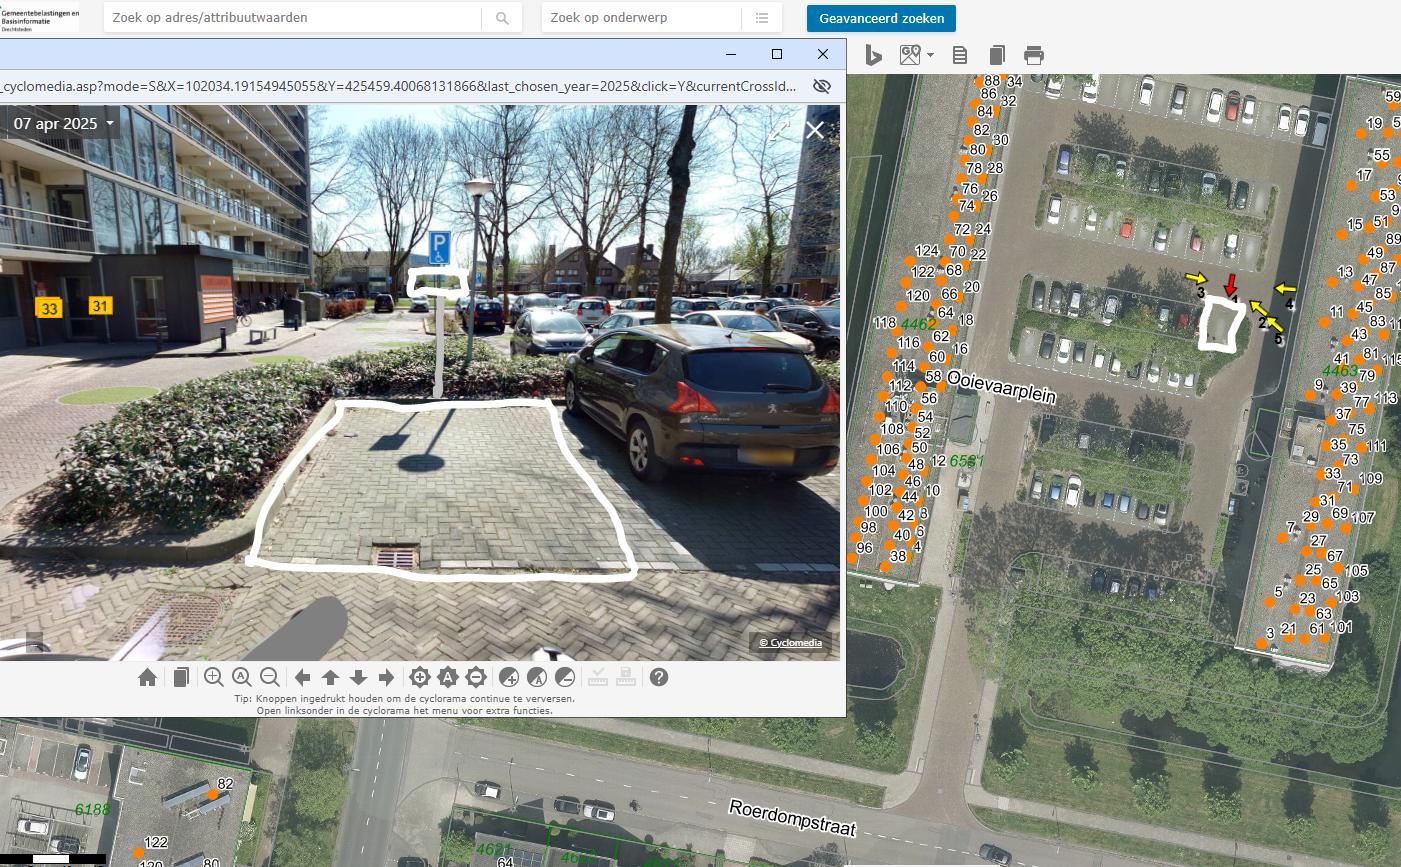Click the printer icon above the map
1401x867 pixels.
(1034, 55)
